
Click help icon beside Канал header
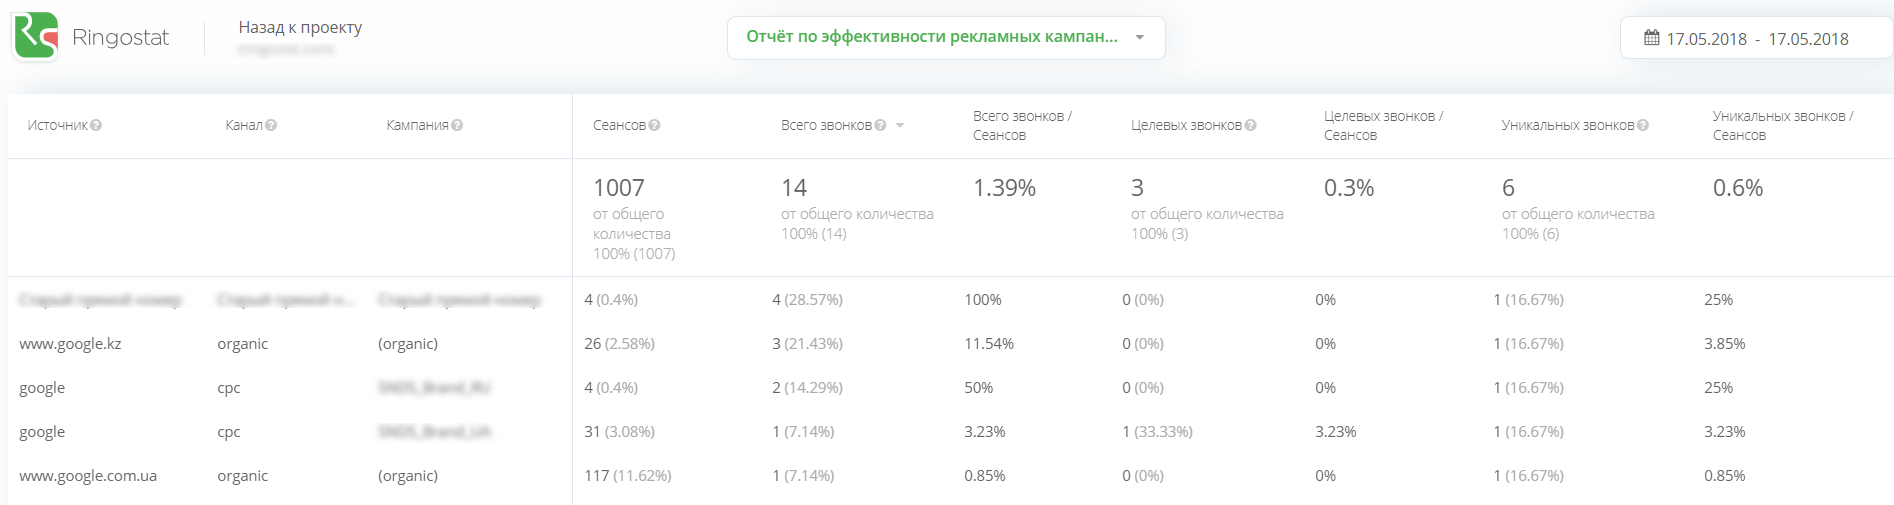[x=271, y=126]
